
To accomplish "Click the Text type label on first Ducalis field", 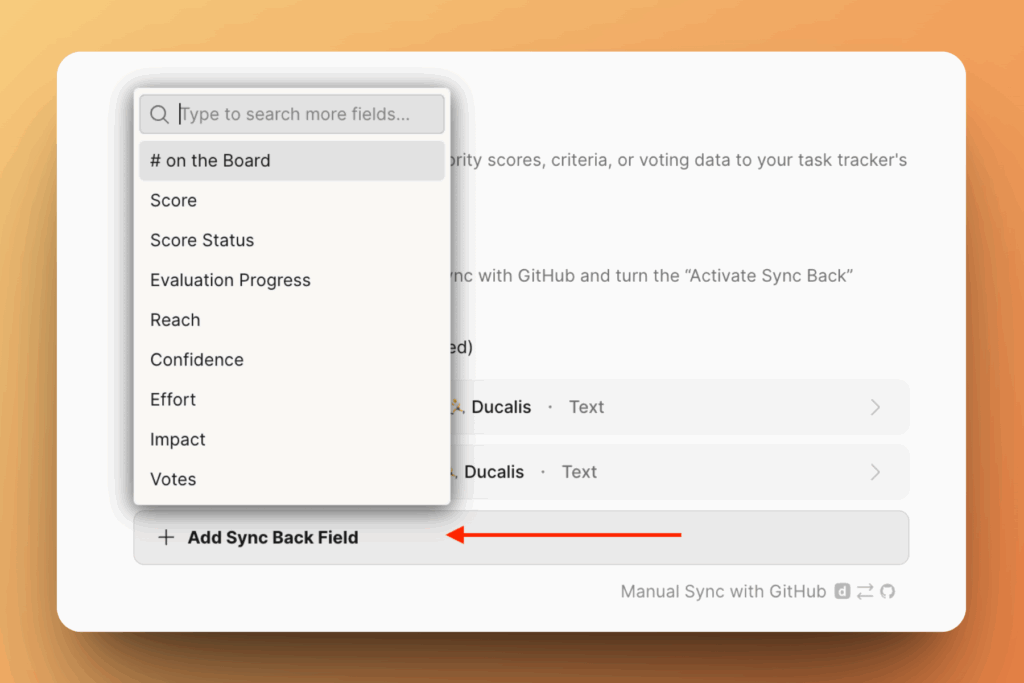I will coord(586,406).
